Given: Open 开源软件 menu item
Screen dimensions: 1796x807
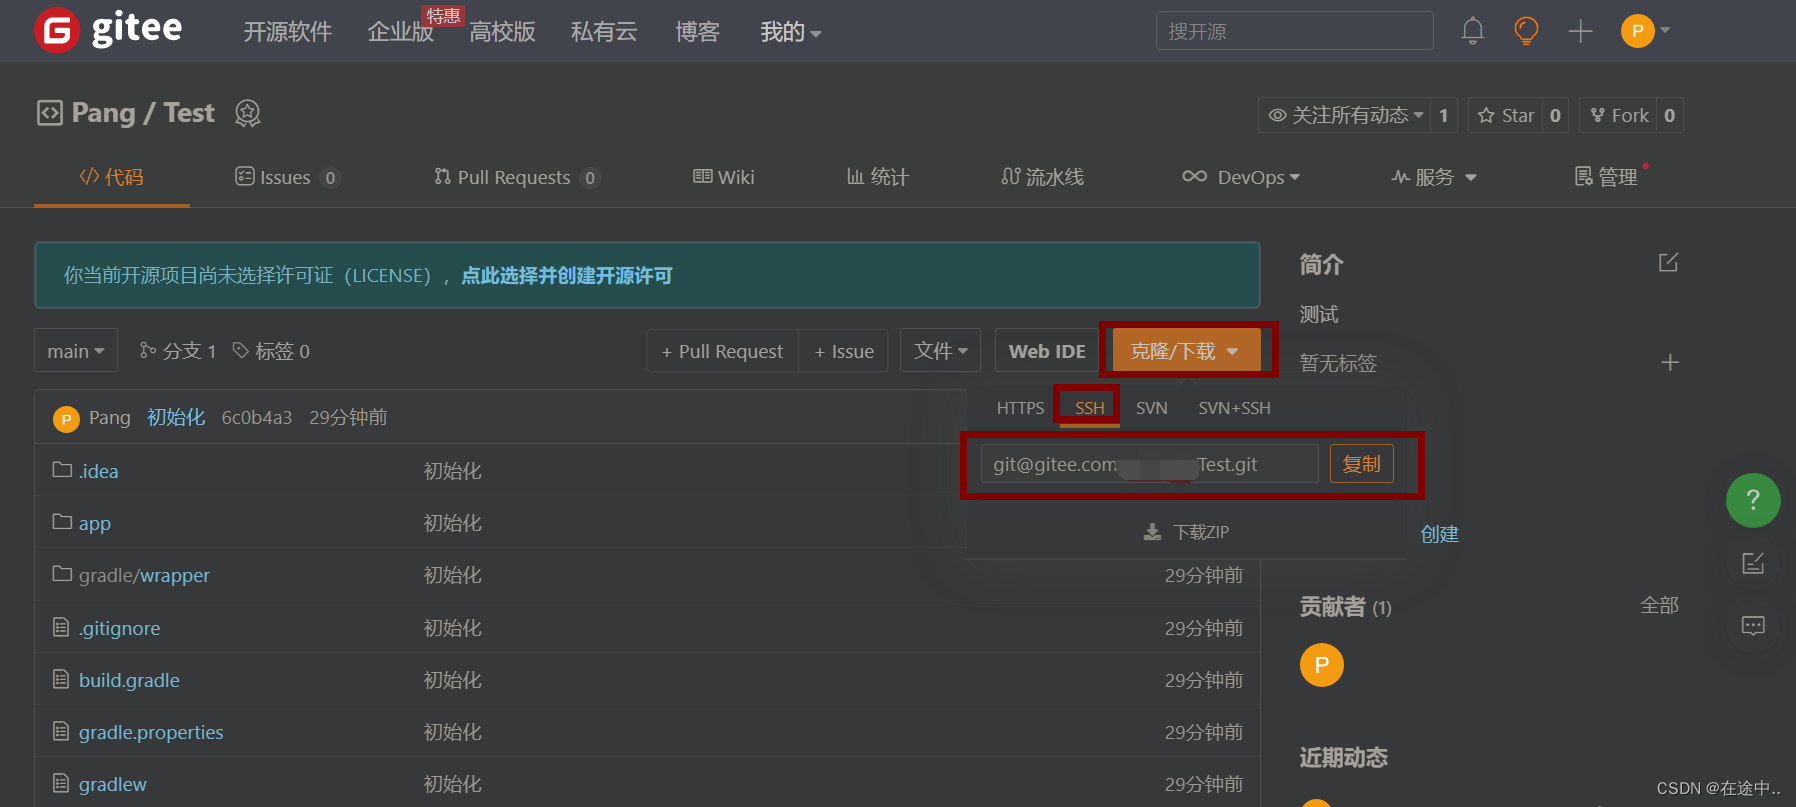Looking at the screenshot, I should click(288, 32).
